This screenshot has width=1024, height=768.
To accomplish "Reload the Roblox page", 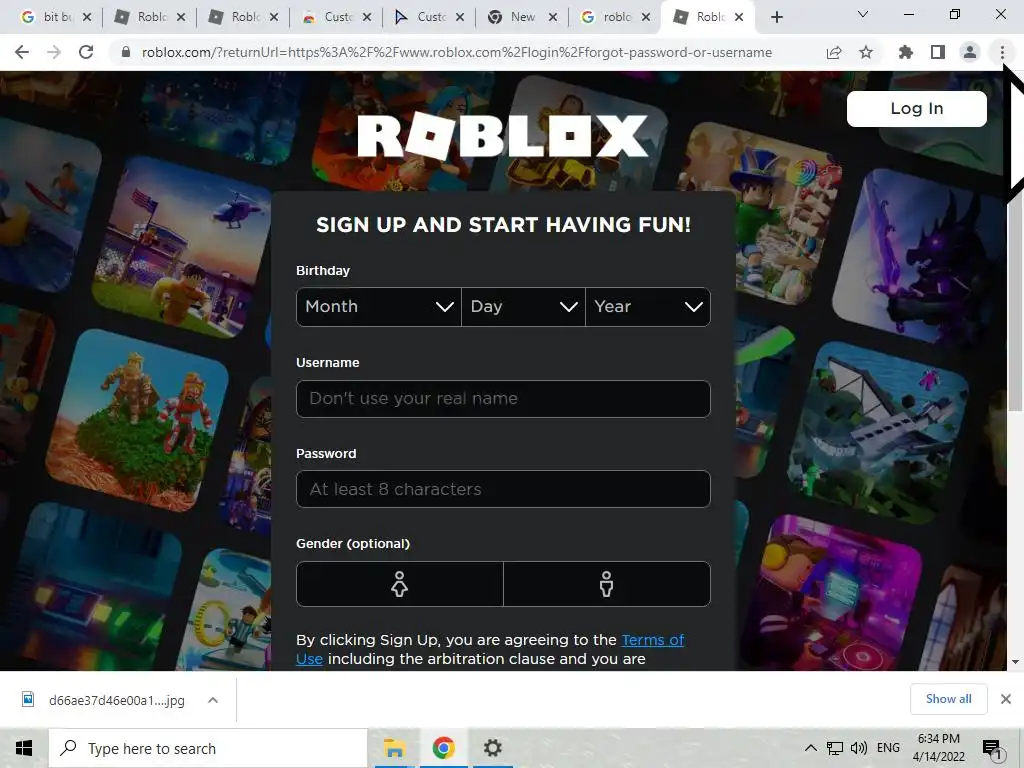I will (86, 52).
